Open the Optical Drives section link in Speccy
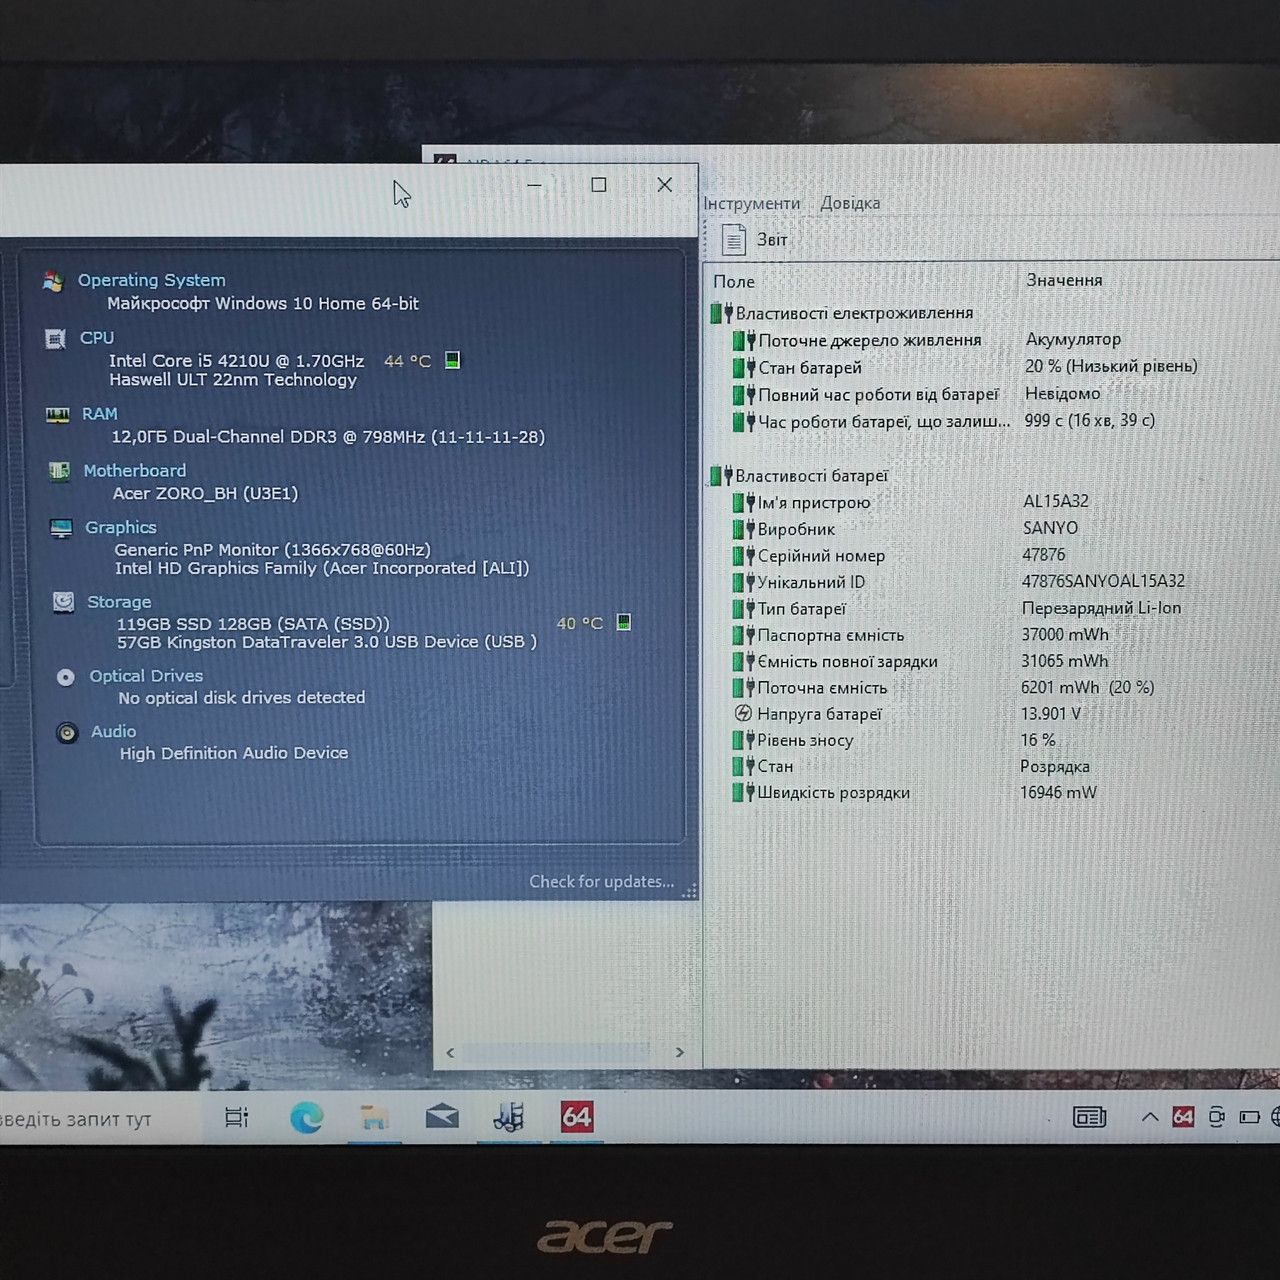Image resolution: width=1280 pixels, height=1280 pixels. click(146, 676)
